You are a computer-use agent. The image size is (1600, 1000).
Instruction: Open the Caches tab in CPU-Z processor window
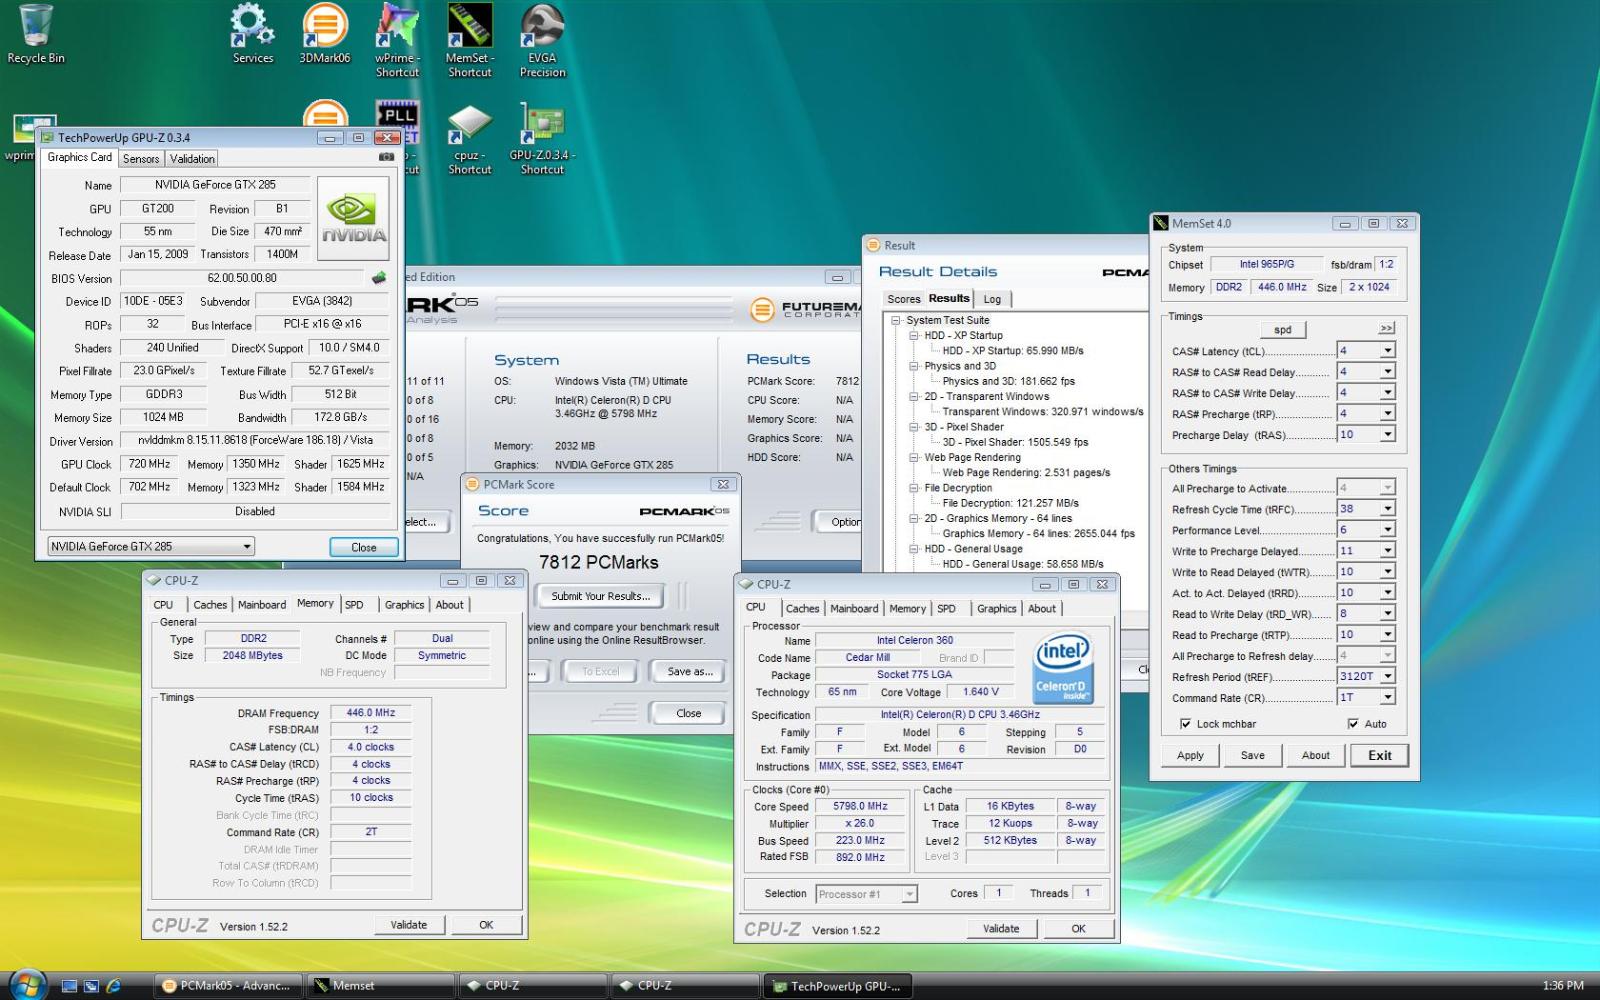802,609
